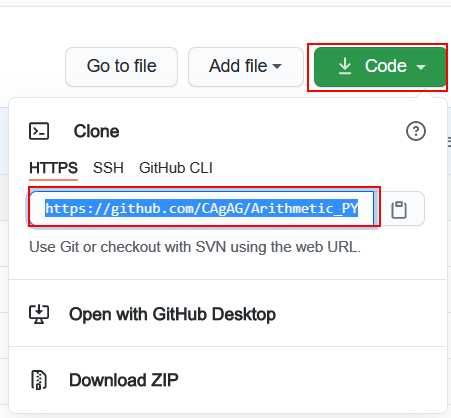Expand the Add file dropdown
The image size is (451, 418).
245,66
